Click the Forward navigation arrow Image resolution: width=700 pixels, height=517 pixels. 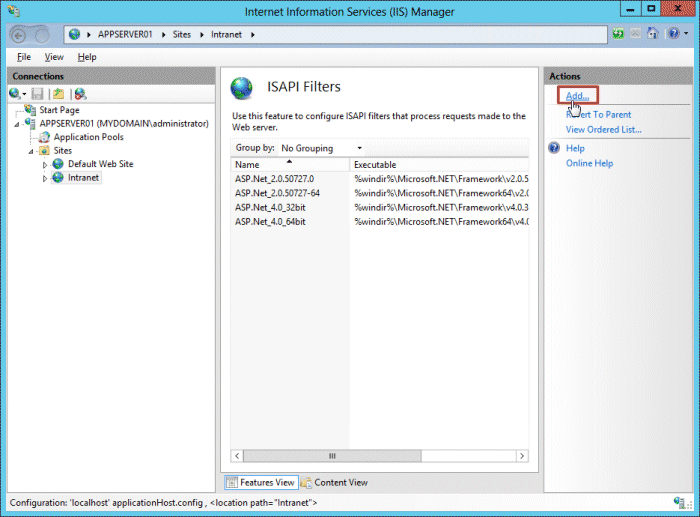point(42,35)
